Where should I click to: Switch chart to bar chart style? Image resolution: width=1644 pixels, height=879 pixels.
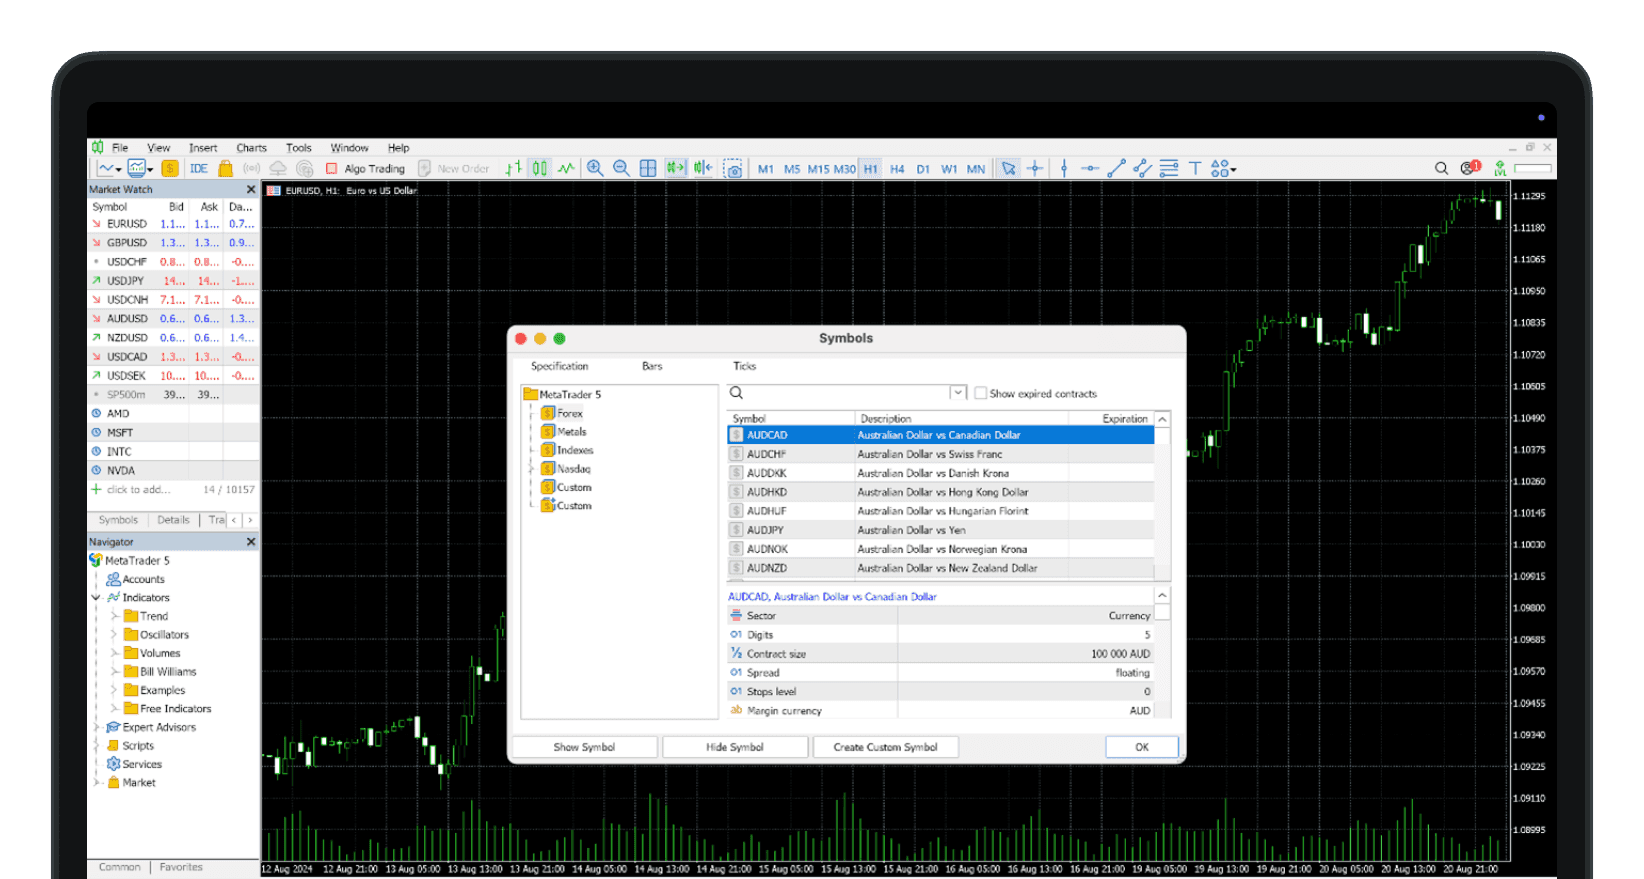(513, 169)
